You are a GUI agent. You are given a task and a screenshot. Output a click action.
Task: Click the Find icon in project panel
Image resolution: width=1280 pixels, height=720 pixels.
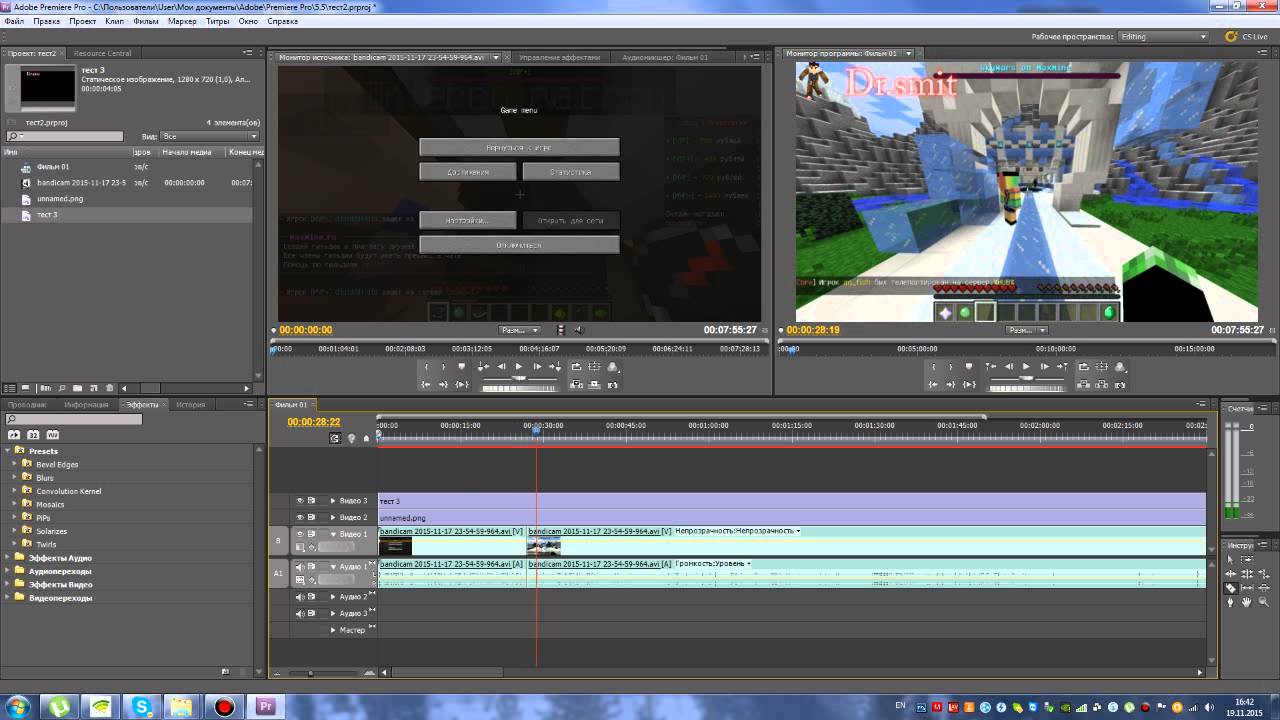(x=61, y=388)
